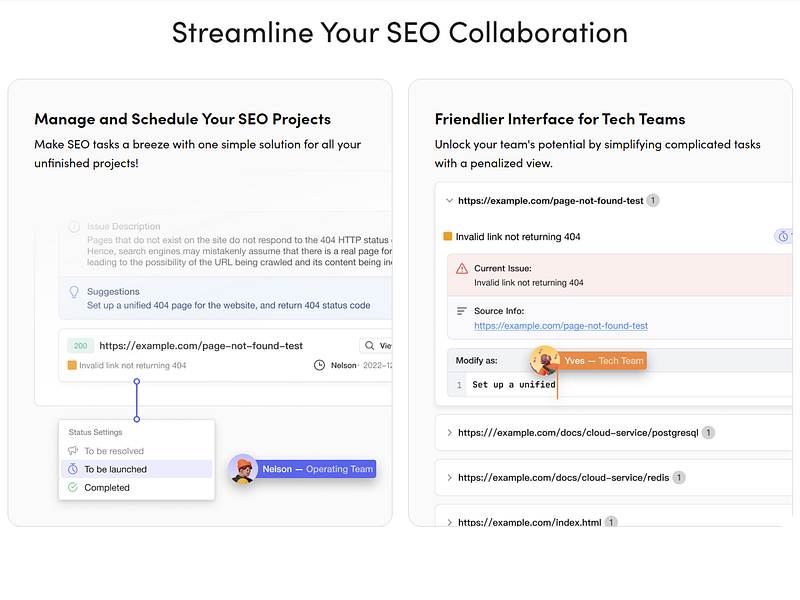The width and height of the screenshot is (800, 600).
Task: Select the Completed status option
Action: click(136, 487)
